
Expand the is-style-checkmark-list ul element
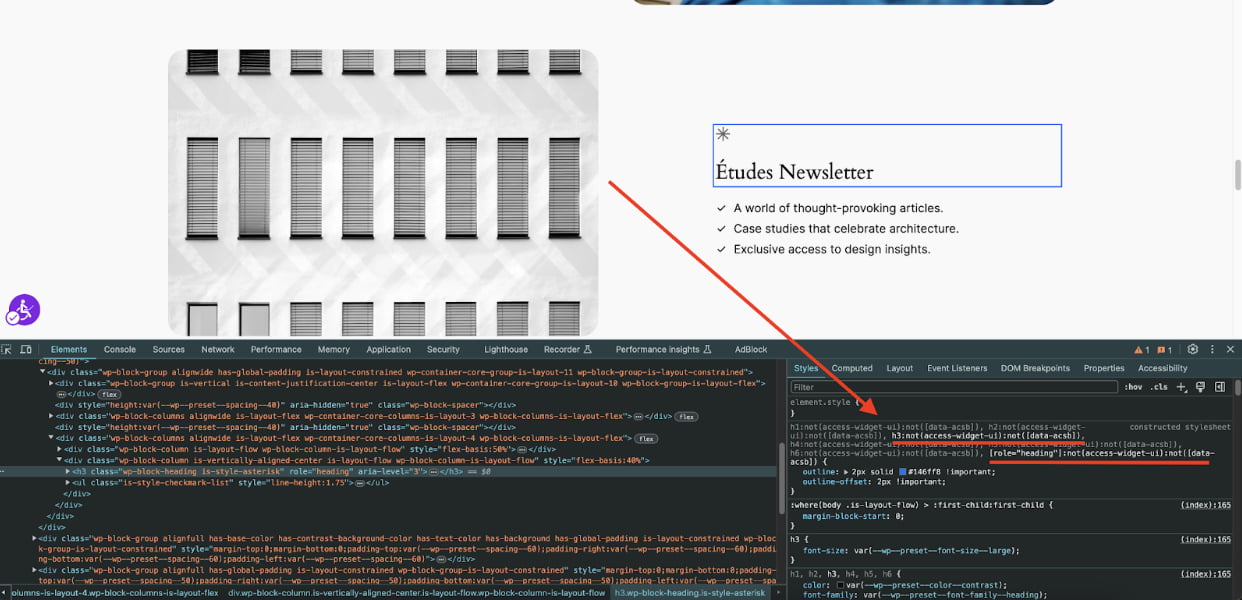(68, 482)
